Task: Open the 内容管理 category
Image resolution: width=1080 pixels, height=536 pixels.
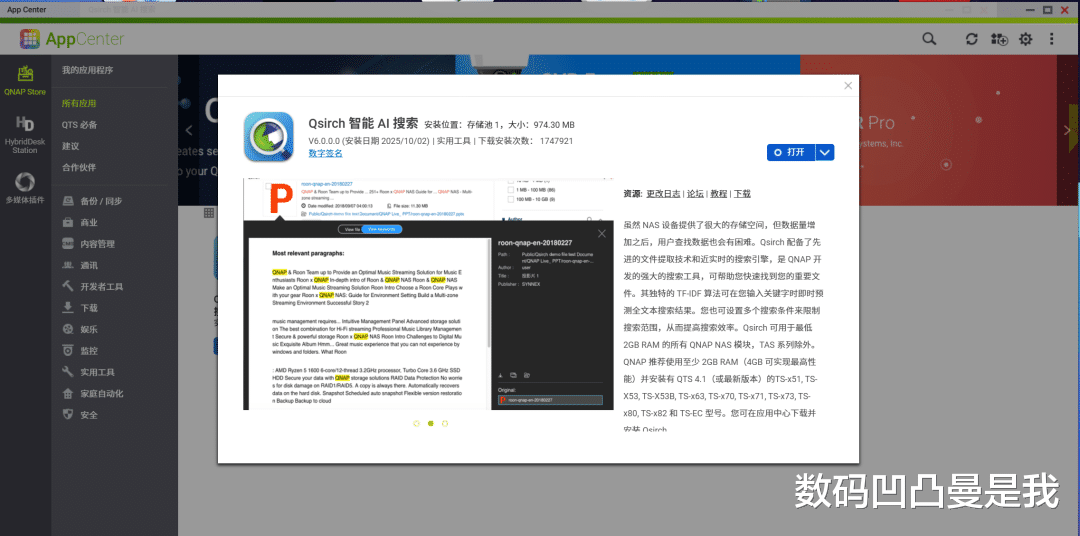Action: [88, 244]
